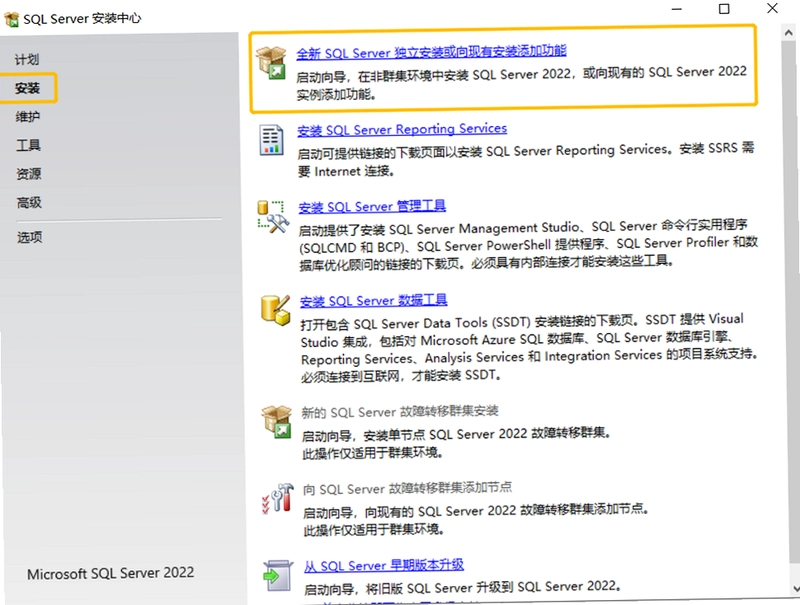The height and width of the screenshot is (605, 800).
Task: Go to the 资源 page
Action: (29, 174)
